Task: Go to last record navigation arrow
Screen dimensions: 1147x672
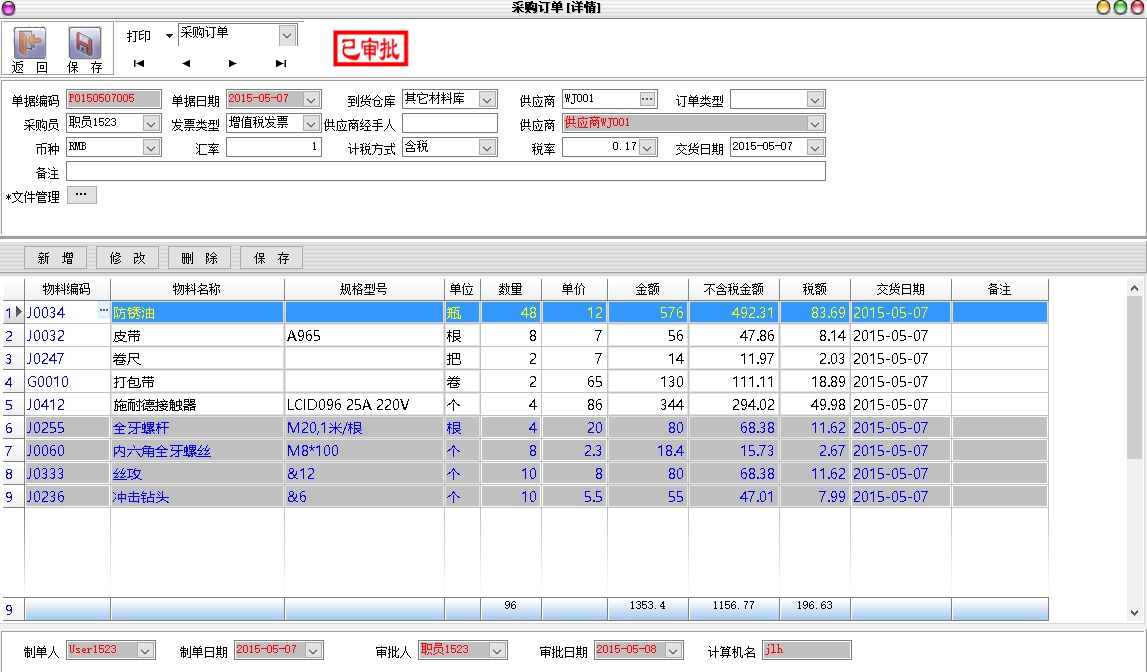Action: [280, 64]
